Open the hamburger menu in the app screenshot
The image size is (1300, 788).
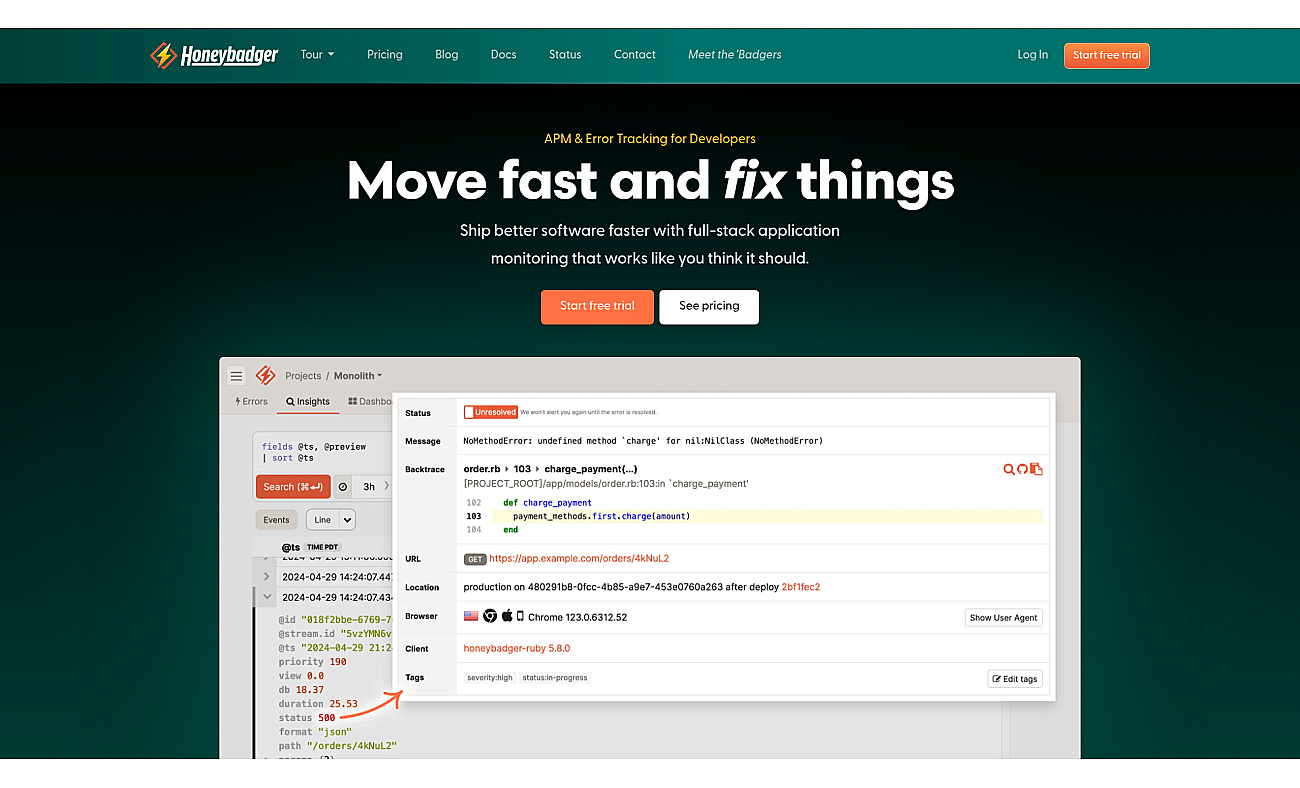pyautogui.click(x=236, y=376)
